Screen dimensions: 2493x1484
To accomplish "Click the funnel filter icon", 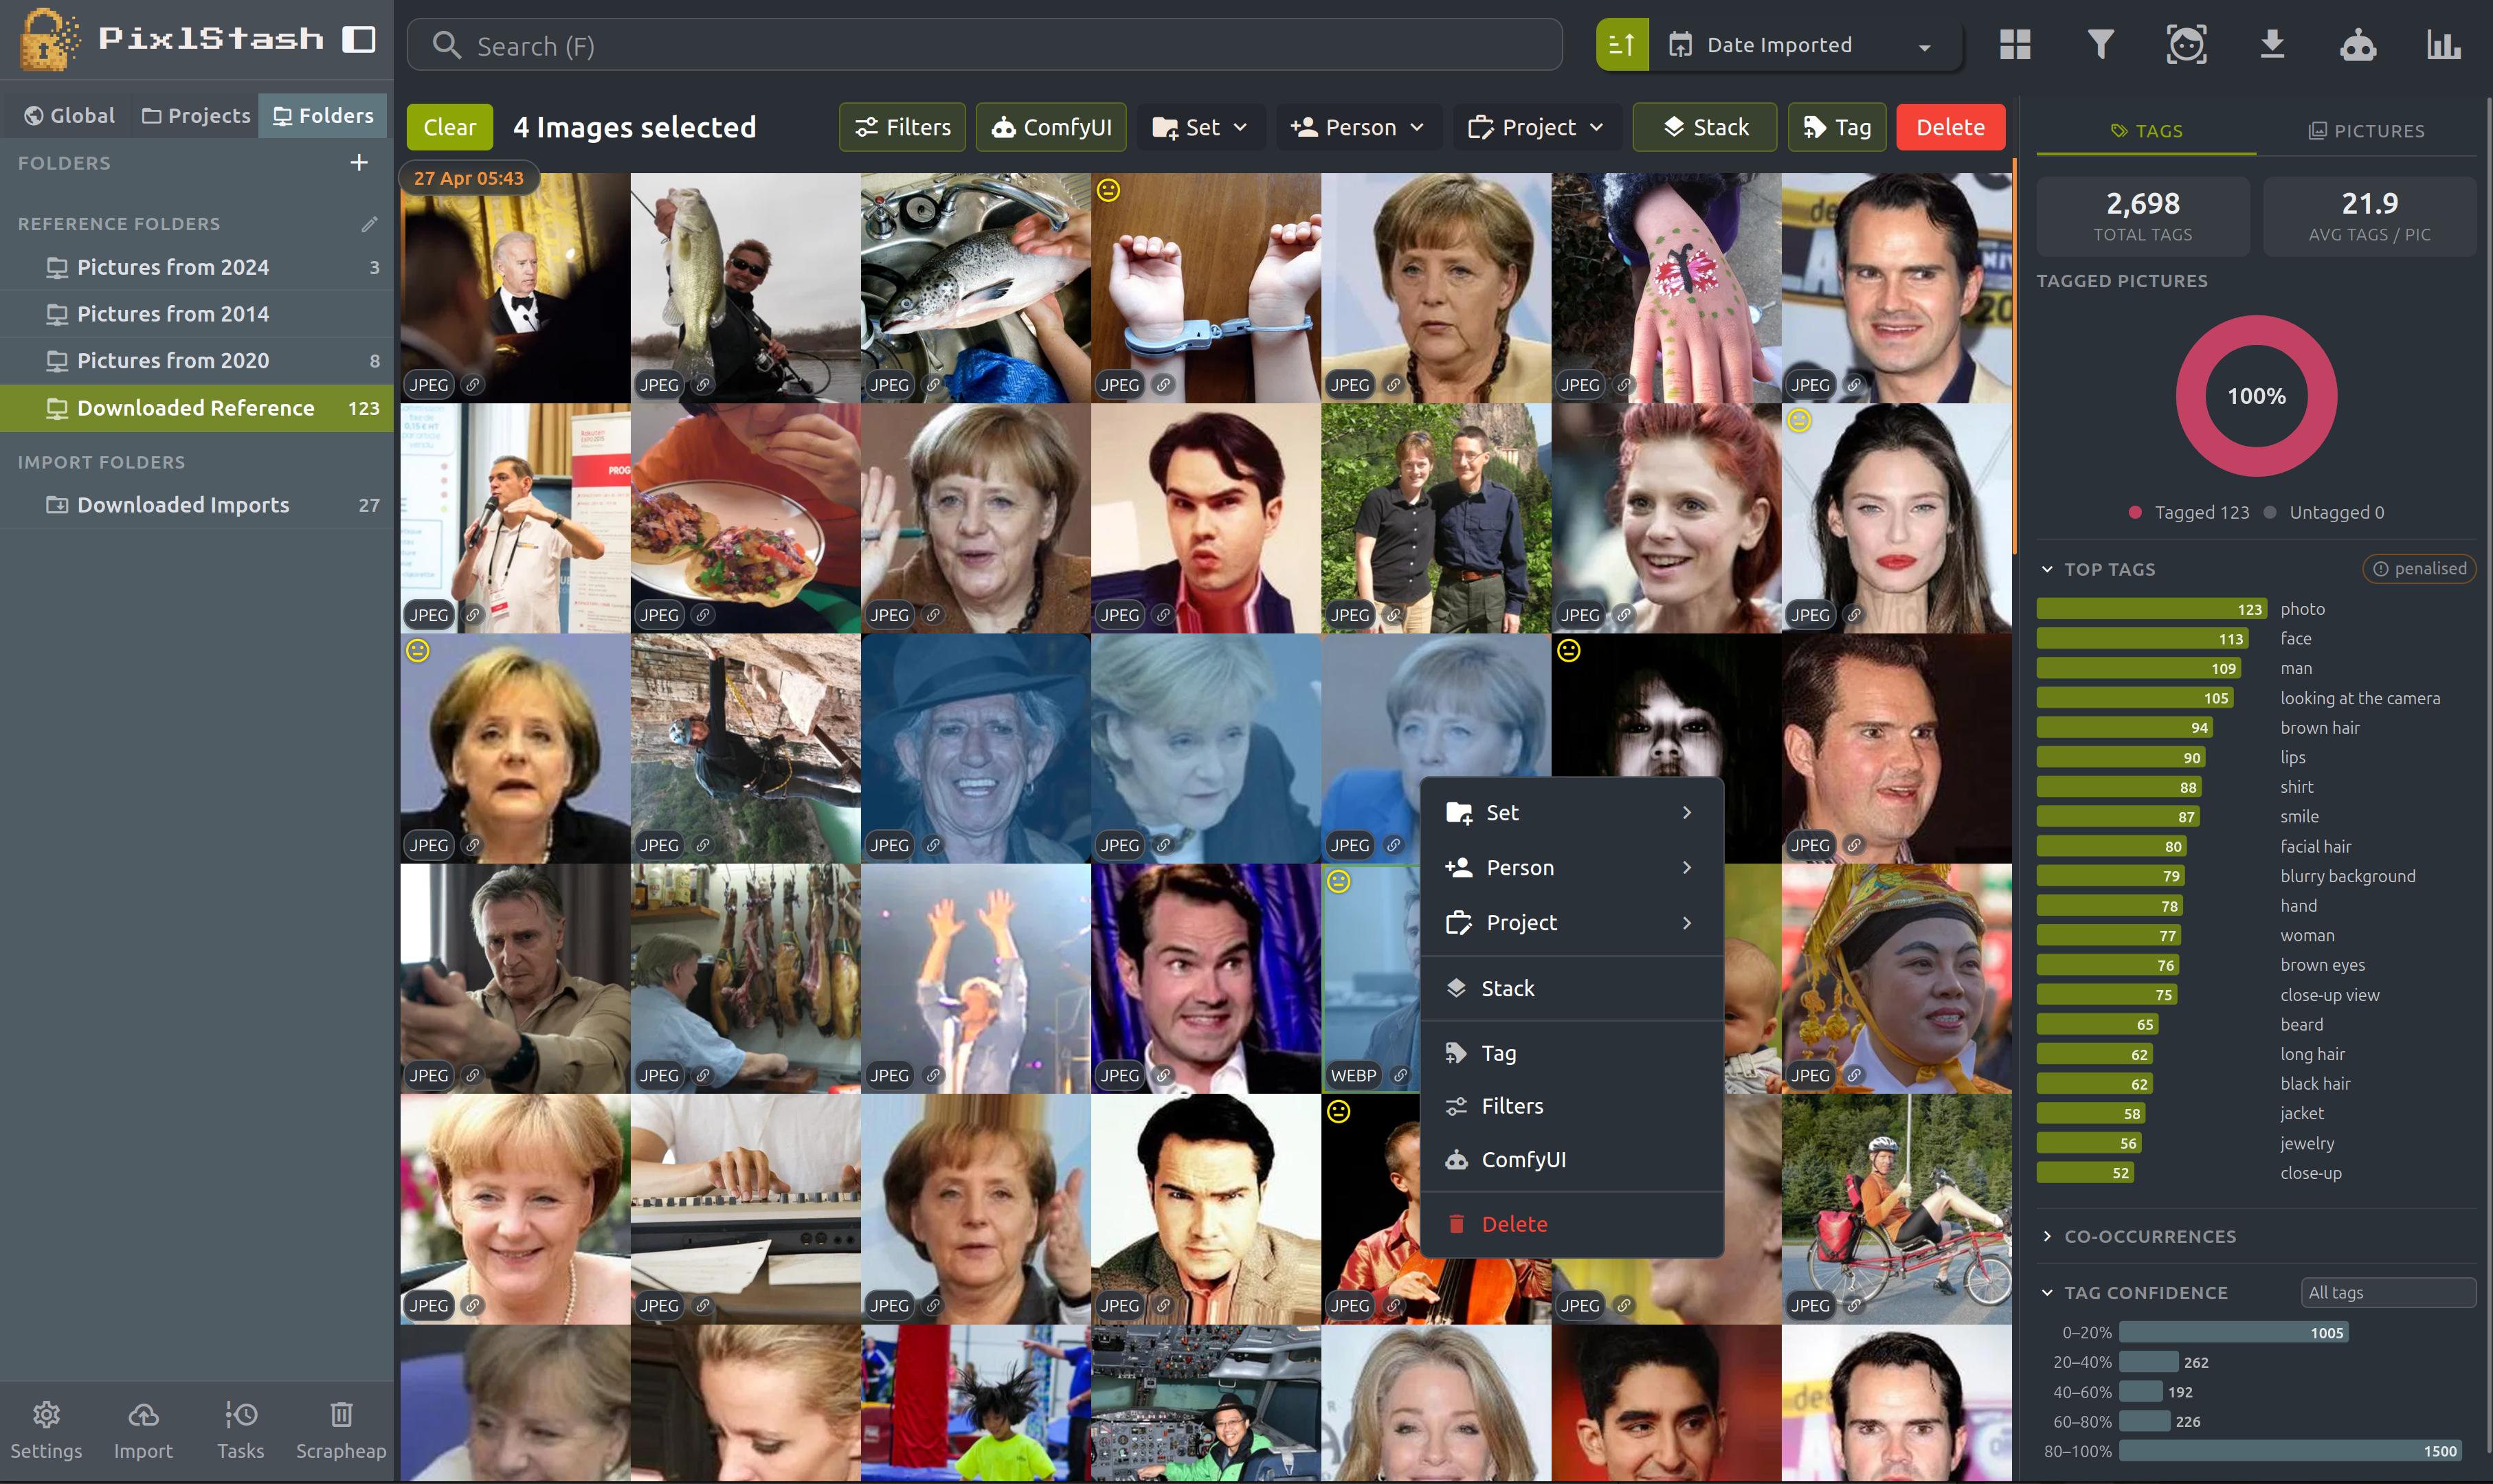I will pyautogui.click(x=2100, y=45).
